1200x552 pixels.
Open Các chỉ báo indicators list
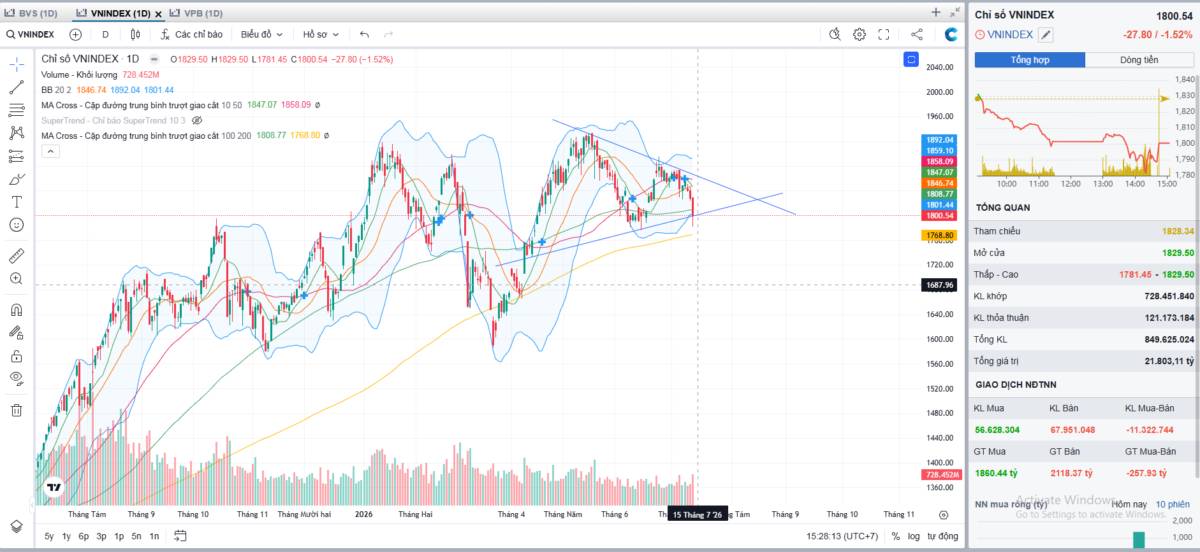(189, 34)
